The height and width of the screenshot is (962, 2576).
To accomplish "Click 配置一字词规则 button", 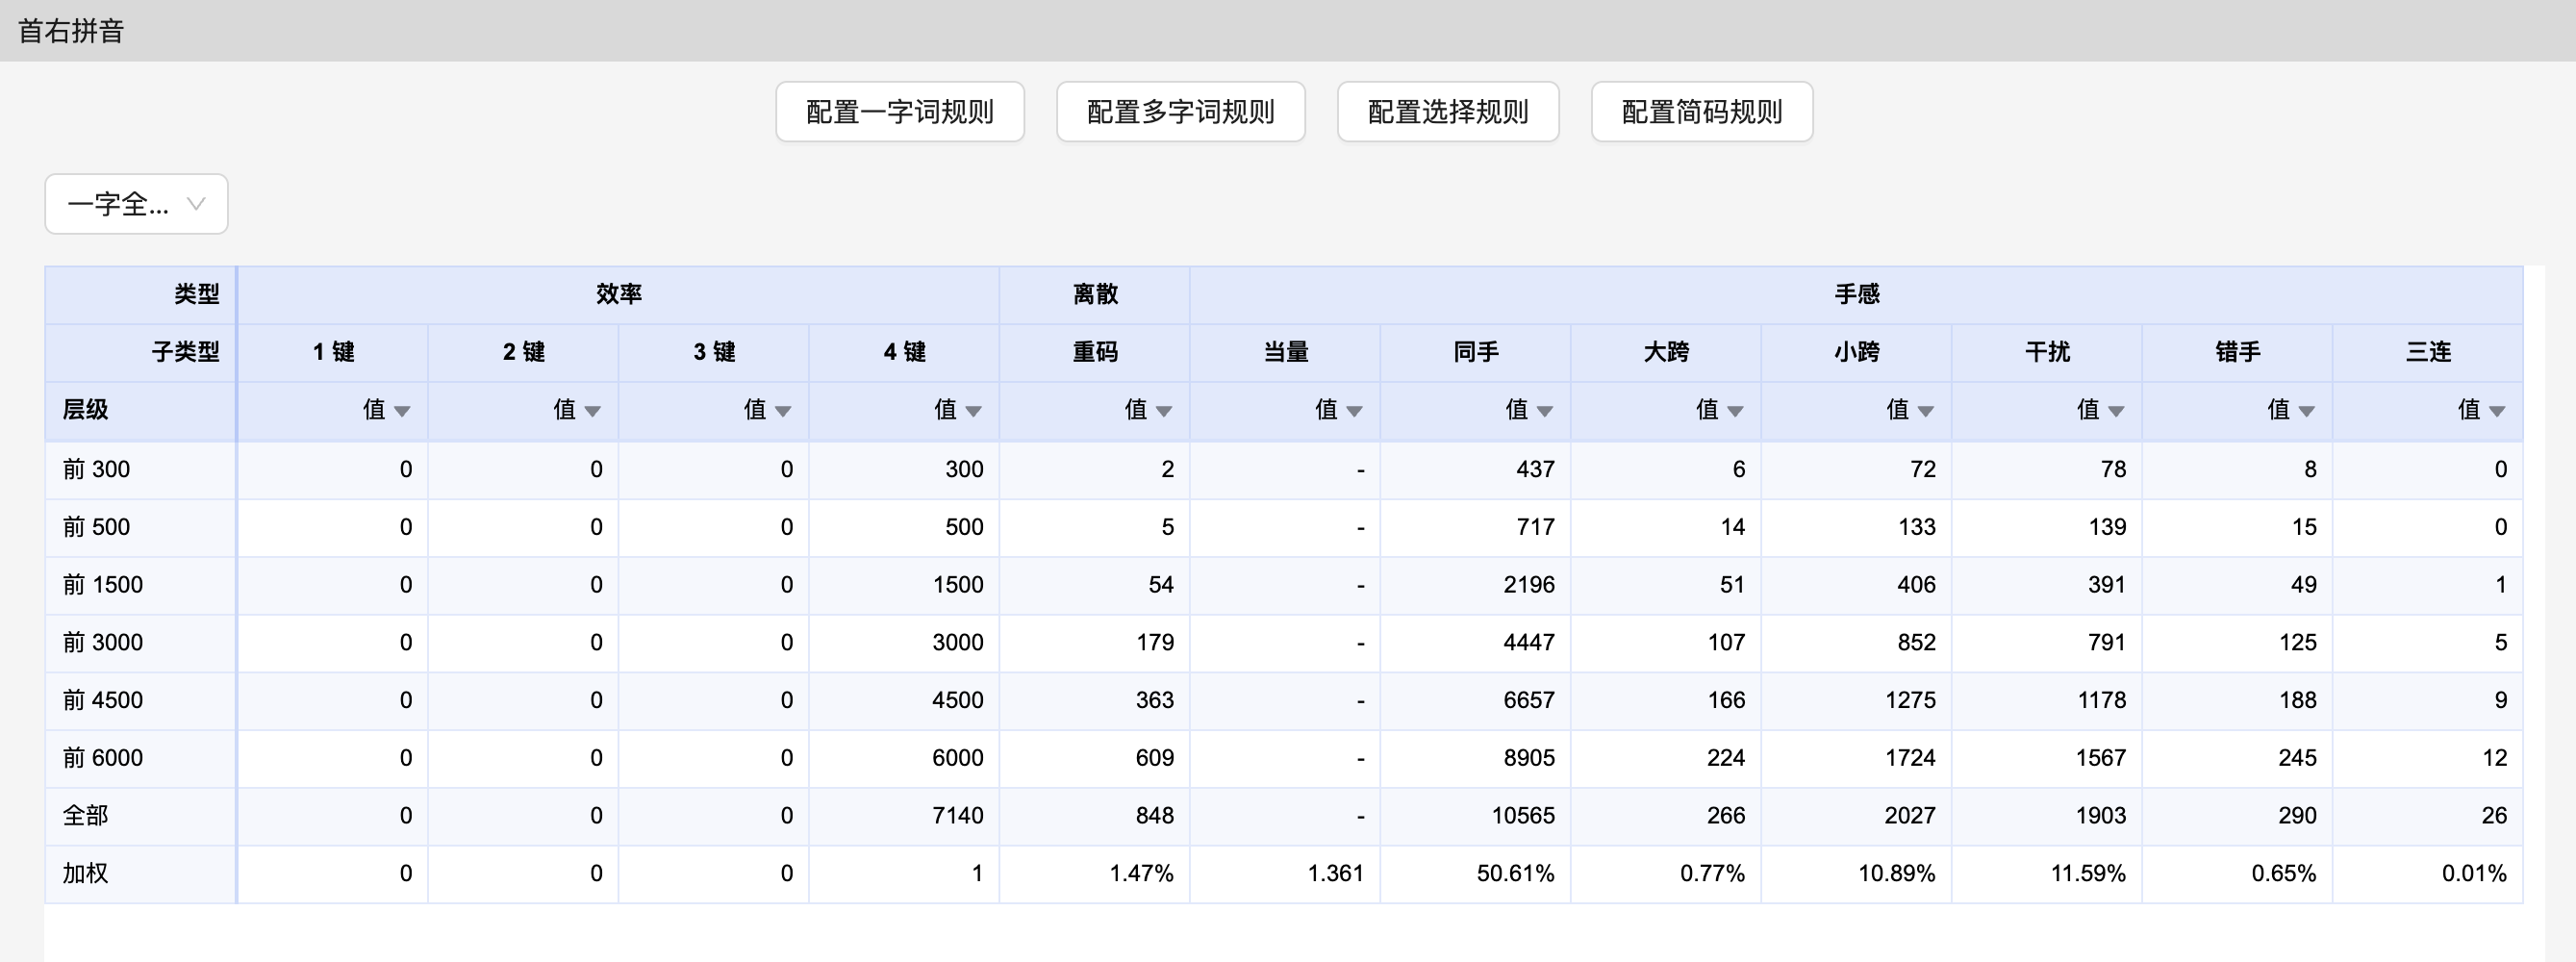I will (x=899, y=112).
